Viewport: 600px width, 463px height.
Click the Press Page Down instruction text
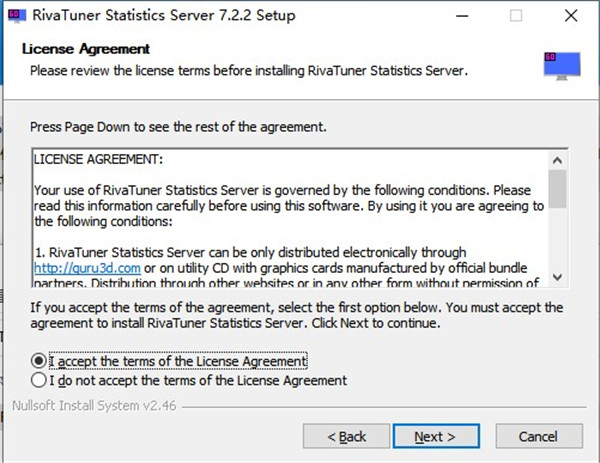click(x=178, y=128)
